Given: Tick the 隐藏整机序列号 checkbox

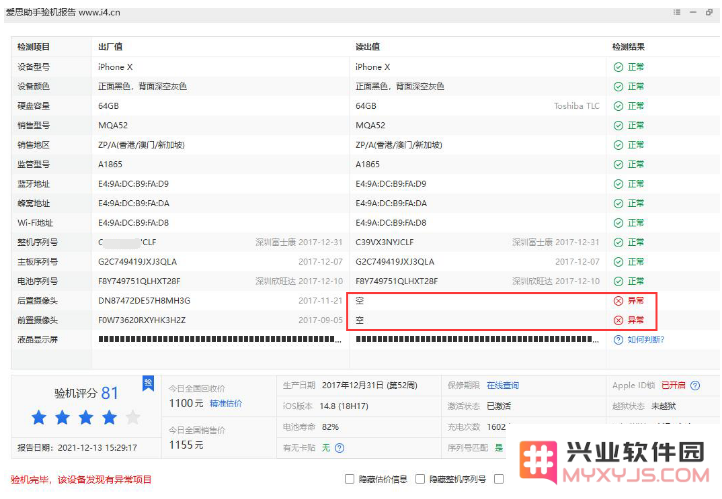Looking at the screenshot, I should tap(420, 479).
